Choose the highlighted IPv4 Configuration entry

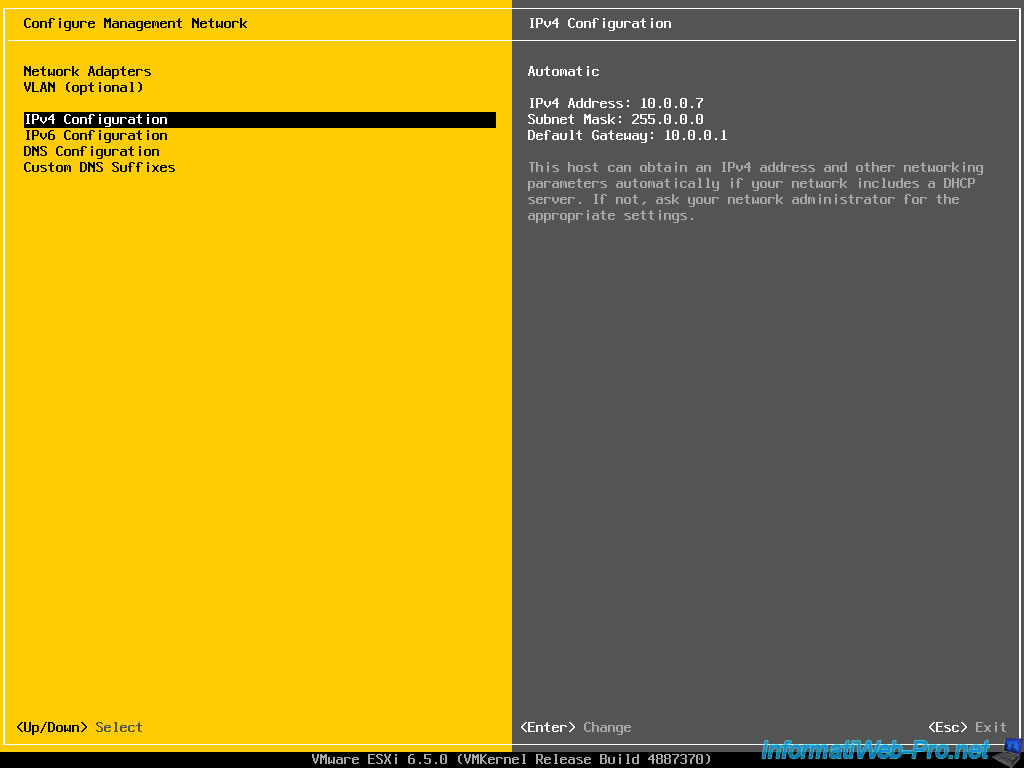click(x=259, y=120)
